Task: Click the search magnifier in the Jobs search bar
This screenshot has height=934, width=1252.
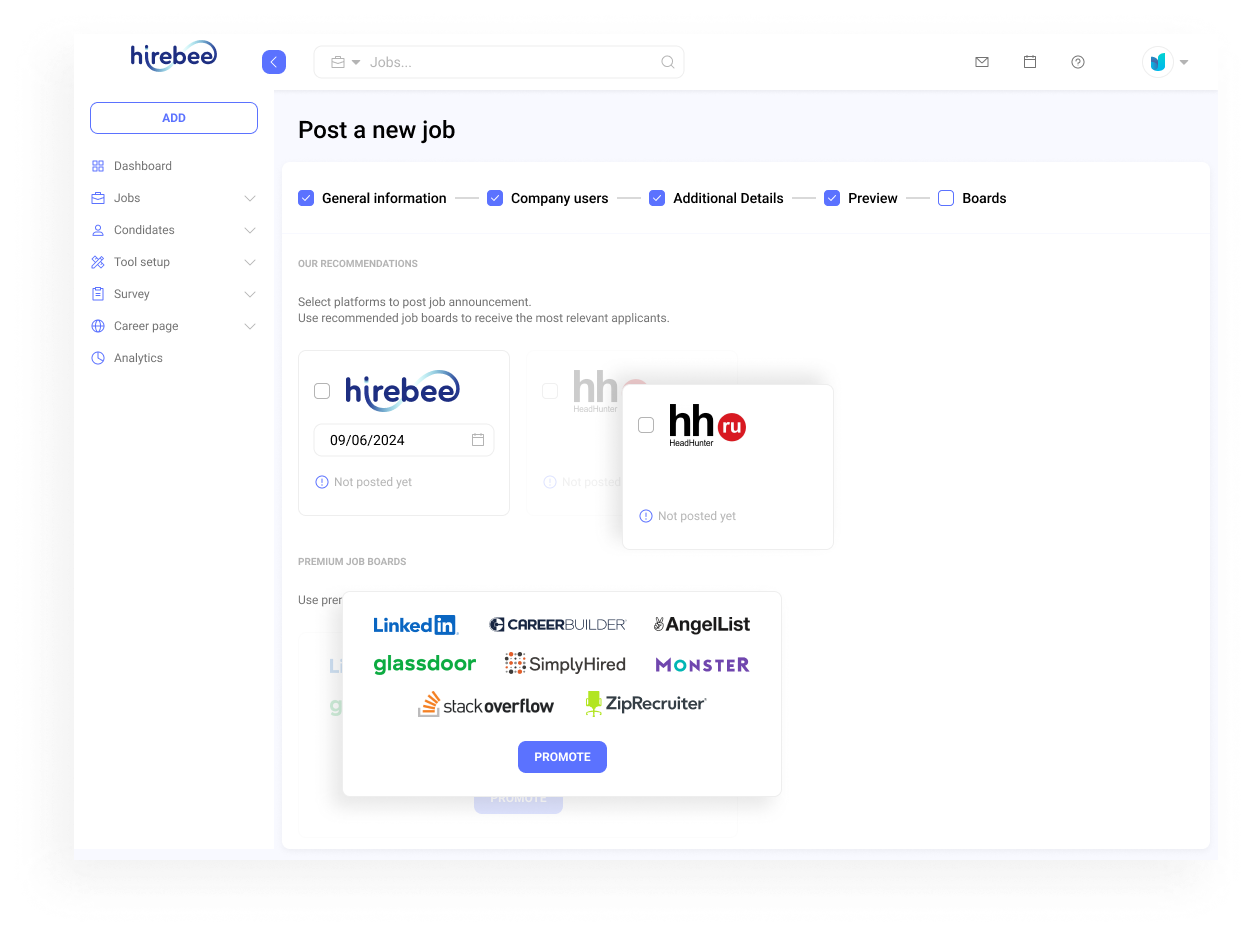Action: coord(667,61)
